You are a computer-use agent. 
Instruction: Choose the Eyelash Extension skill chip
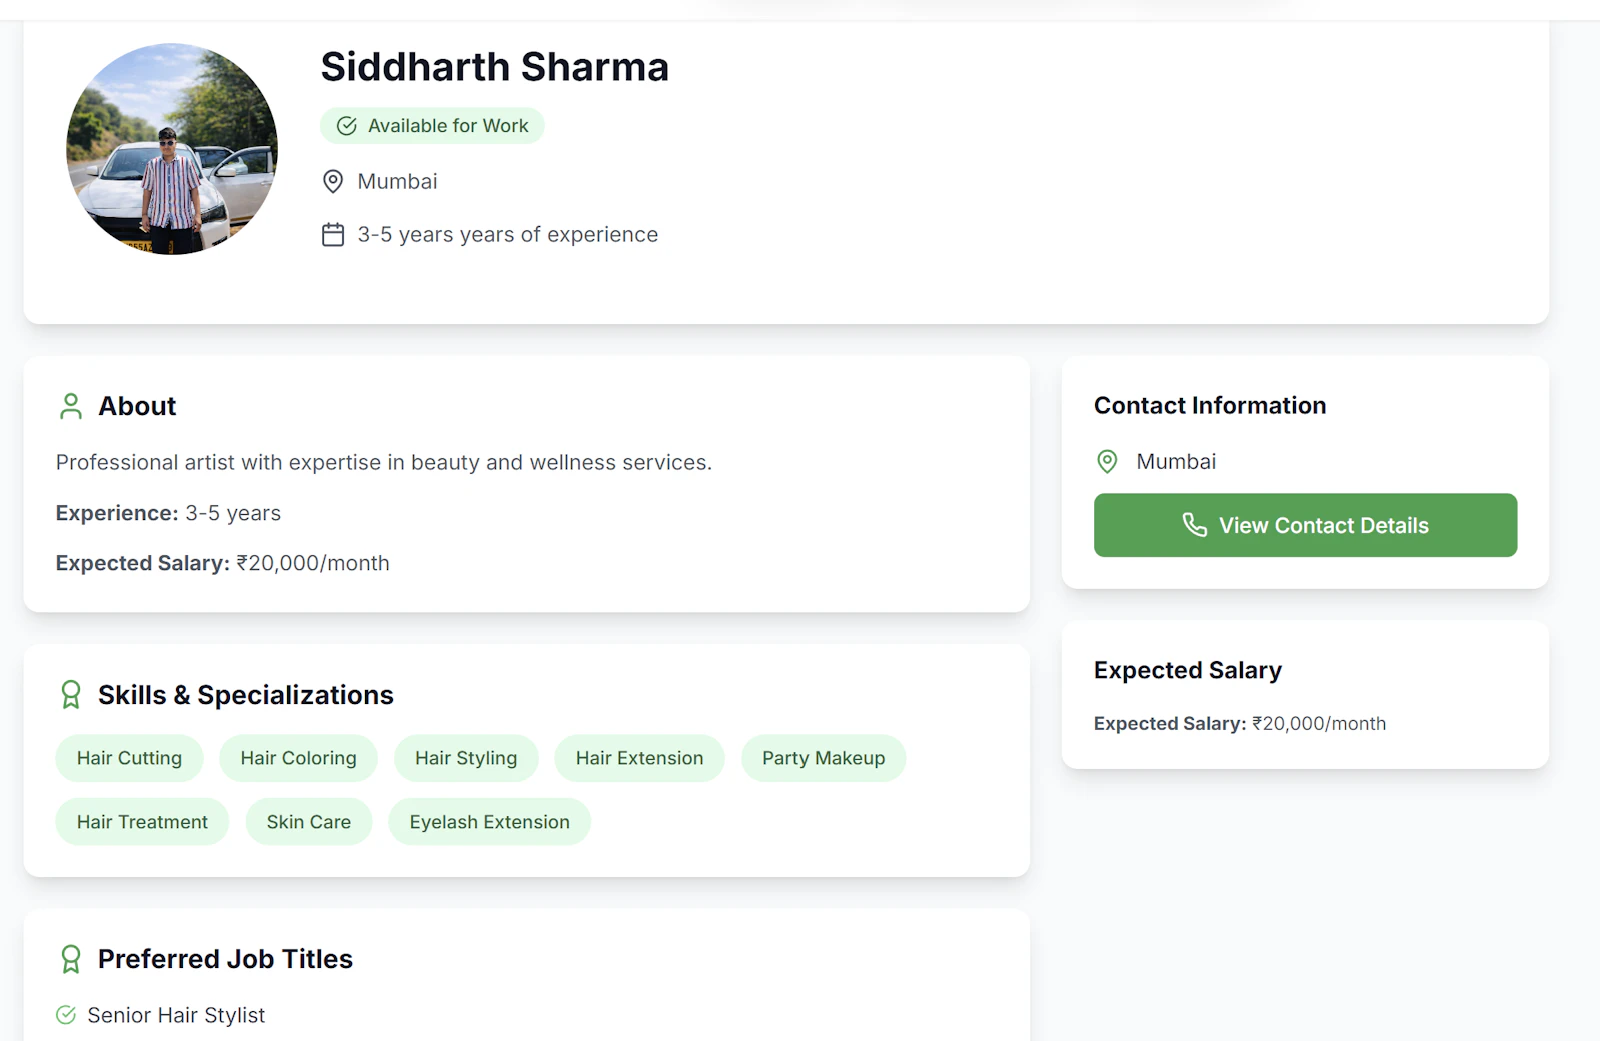point(489,822)
